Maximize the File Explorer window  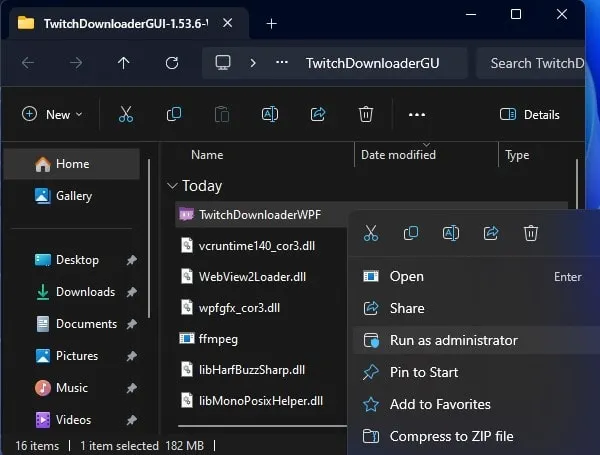(x=516, y=15)
